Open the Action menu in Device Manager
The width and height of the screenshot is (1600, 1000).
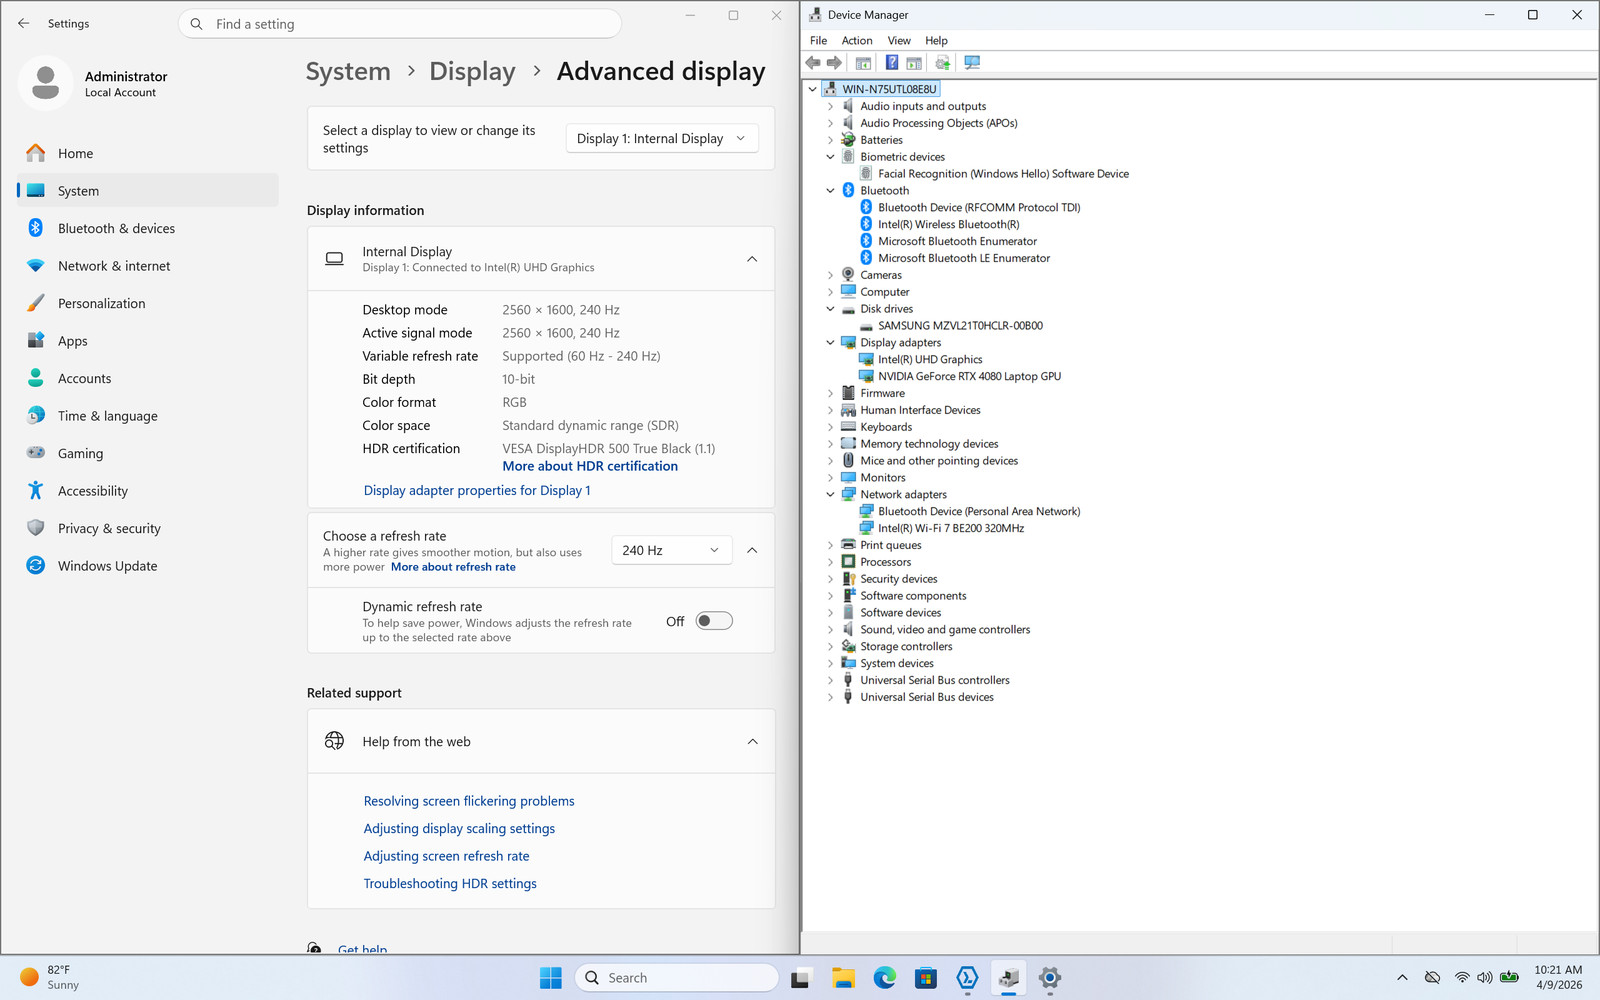click(x=857, y=41)
